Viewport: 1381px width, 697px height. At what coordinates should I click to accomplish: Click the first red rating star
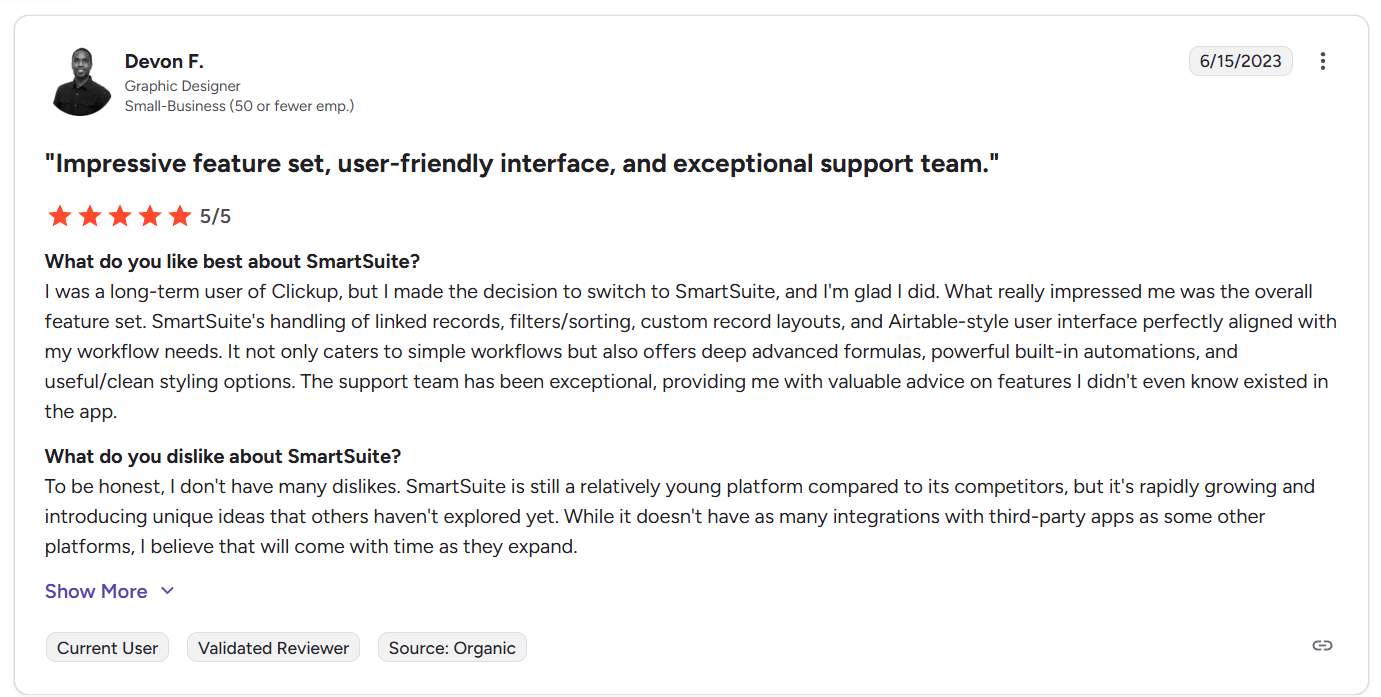(60, 216)
